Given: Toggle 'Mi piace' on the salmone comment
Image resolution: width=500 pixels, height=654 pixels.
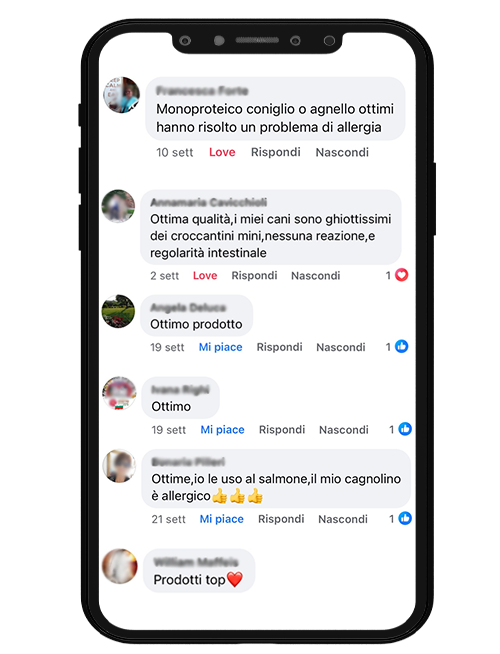Looking at the screenshot, I should (221, 519).
